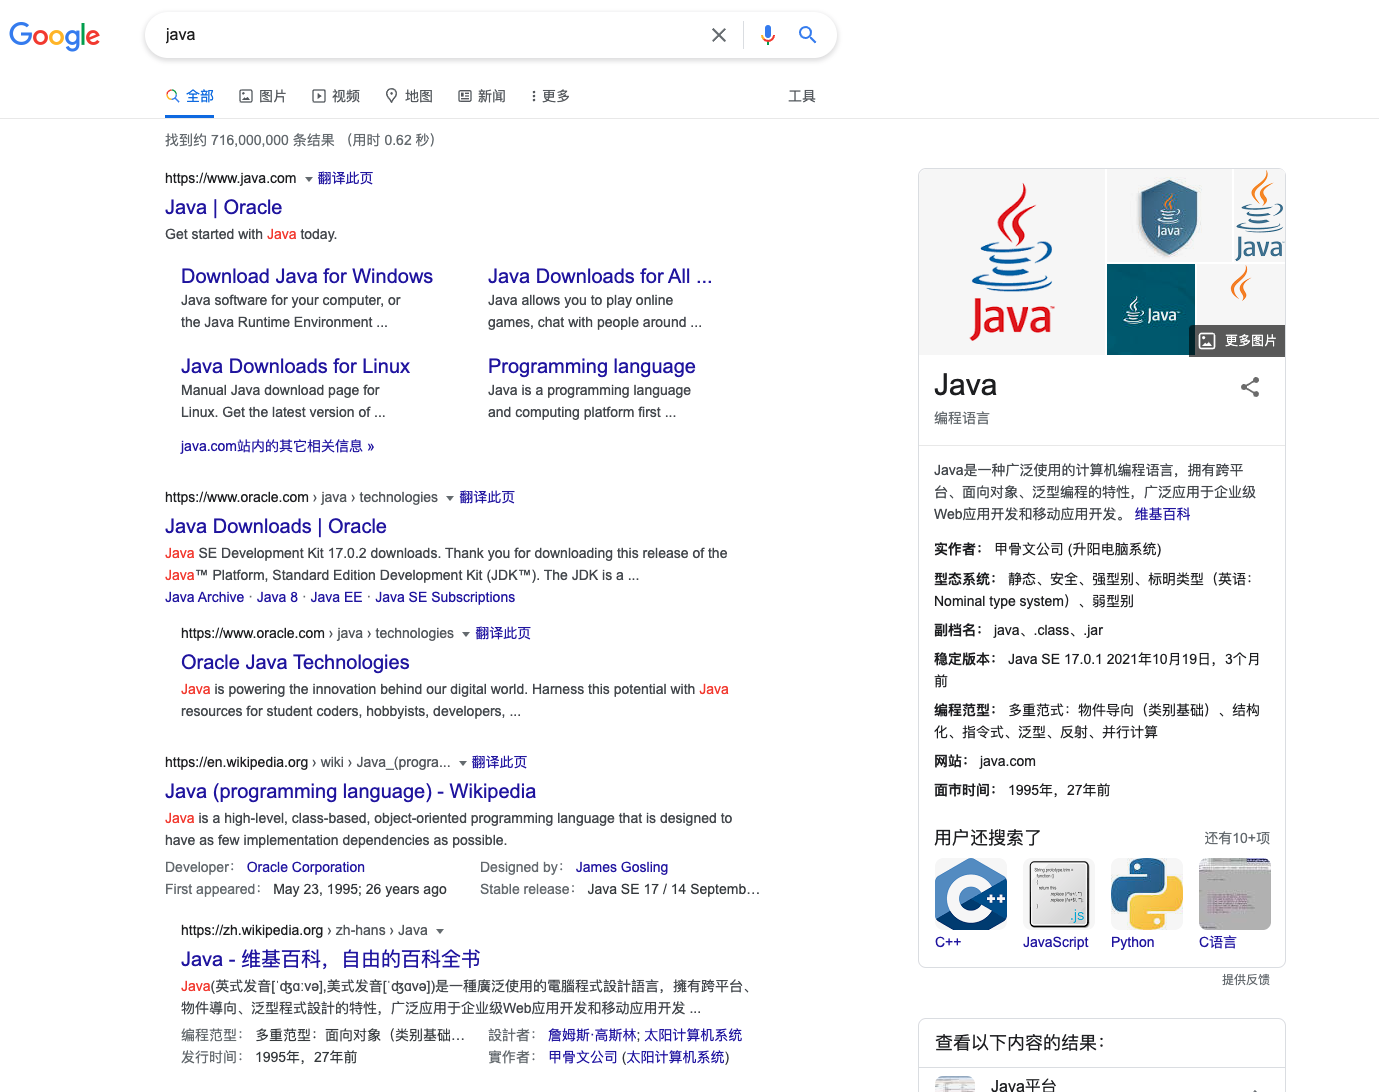Switch to the 图片 tab
The height and width of the screenshot is (1092, 1379).
(263, 96)
